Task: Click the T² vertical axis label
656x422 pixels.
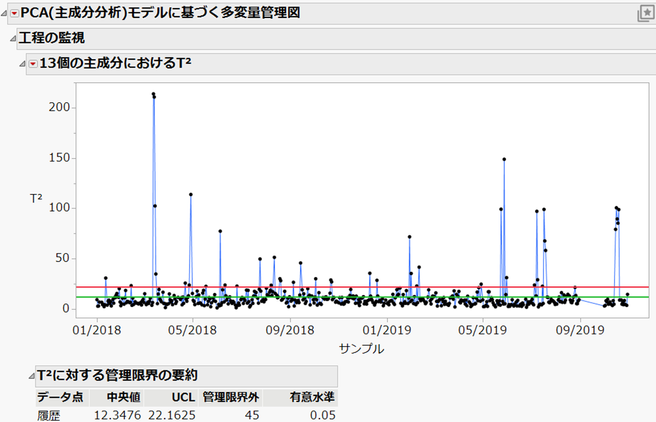Action: pos(36,198)
